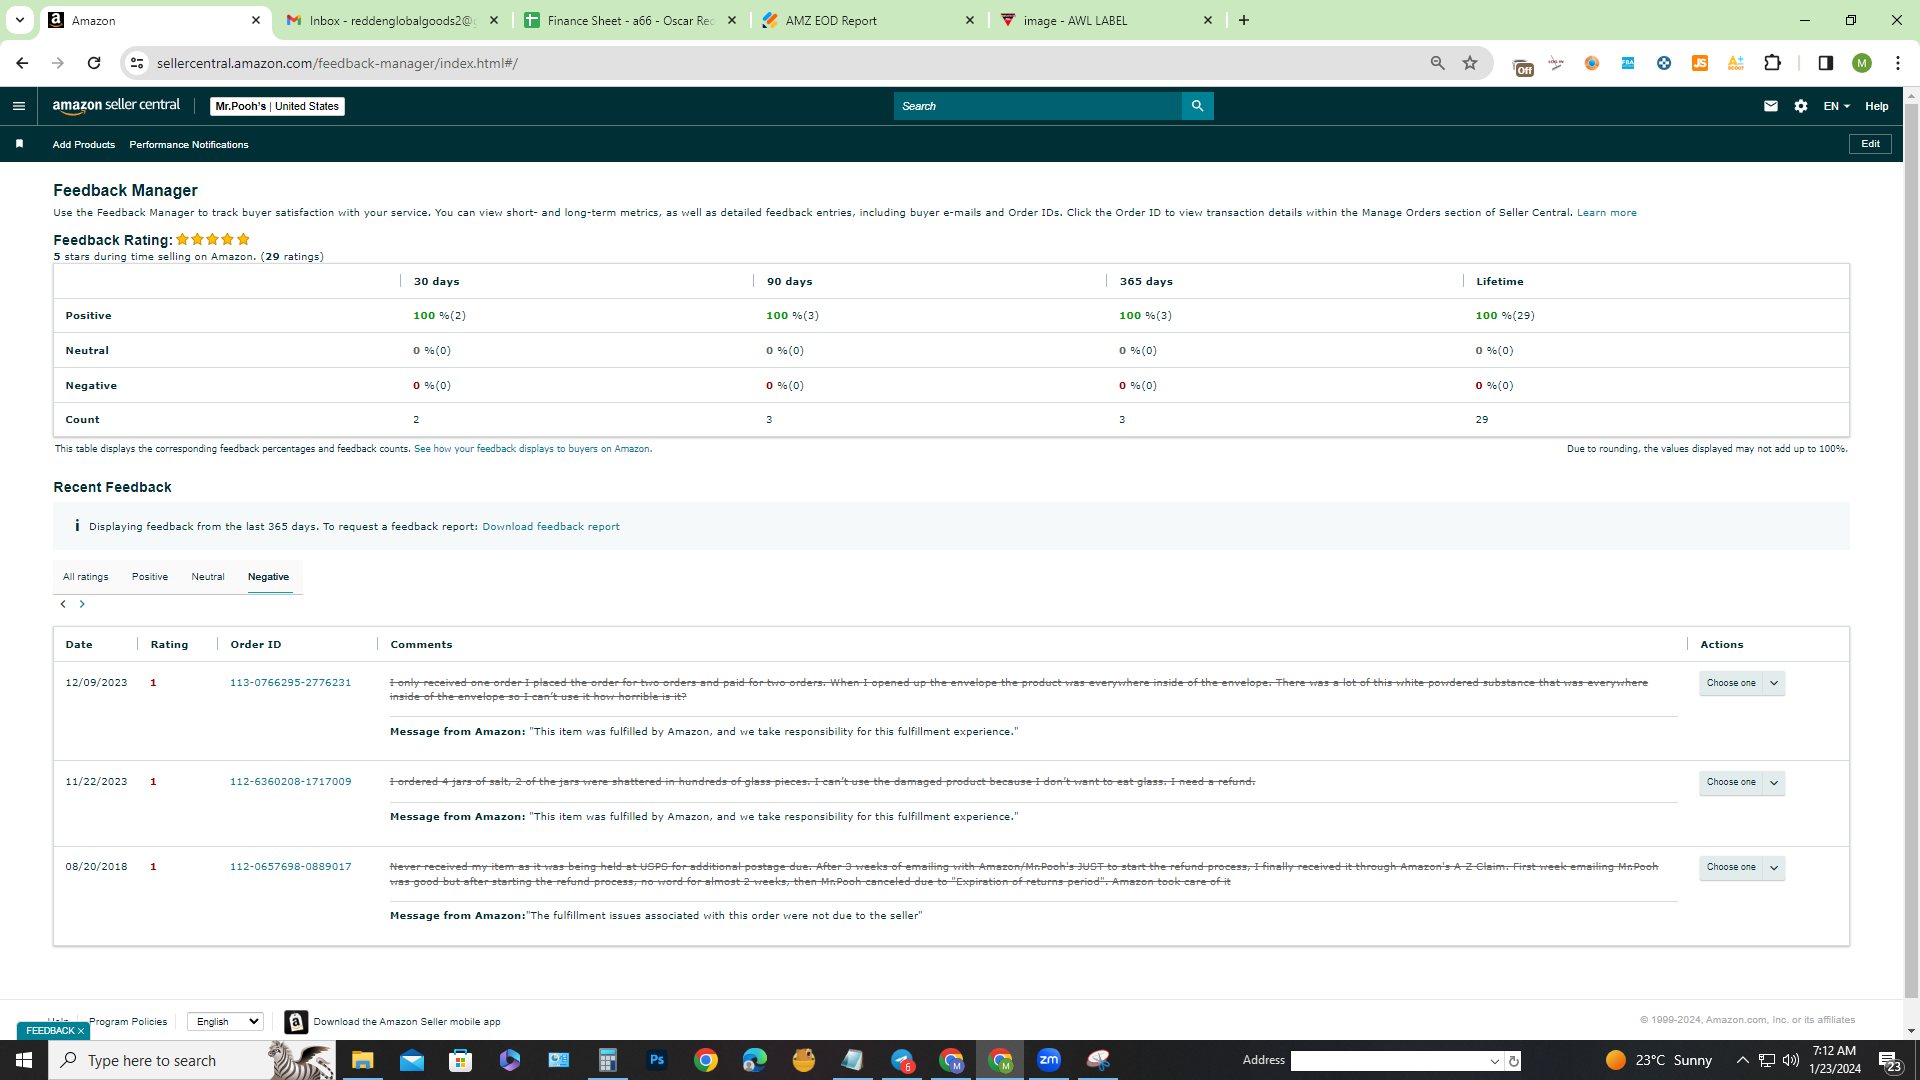Click the Edit button in the navigation bar
Screen dimensions: 1920x1080
click(x=1870, y=144)
